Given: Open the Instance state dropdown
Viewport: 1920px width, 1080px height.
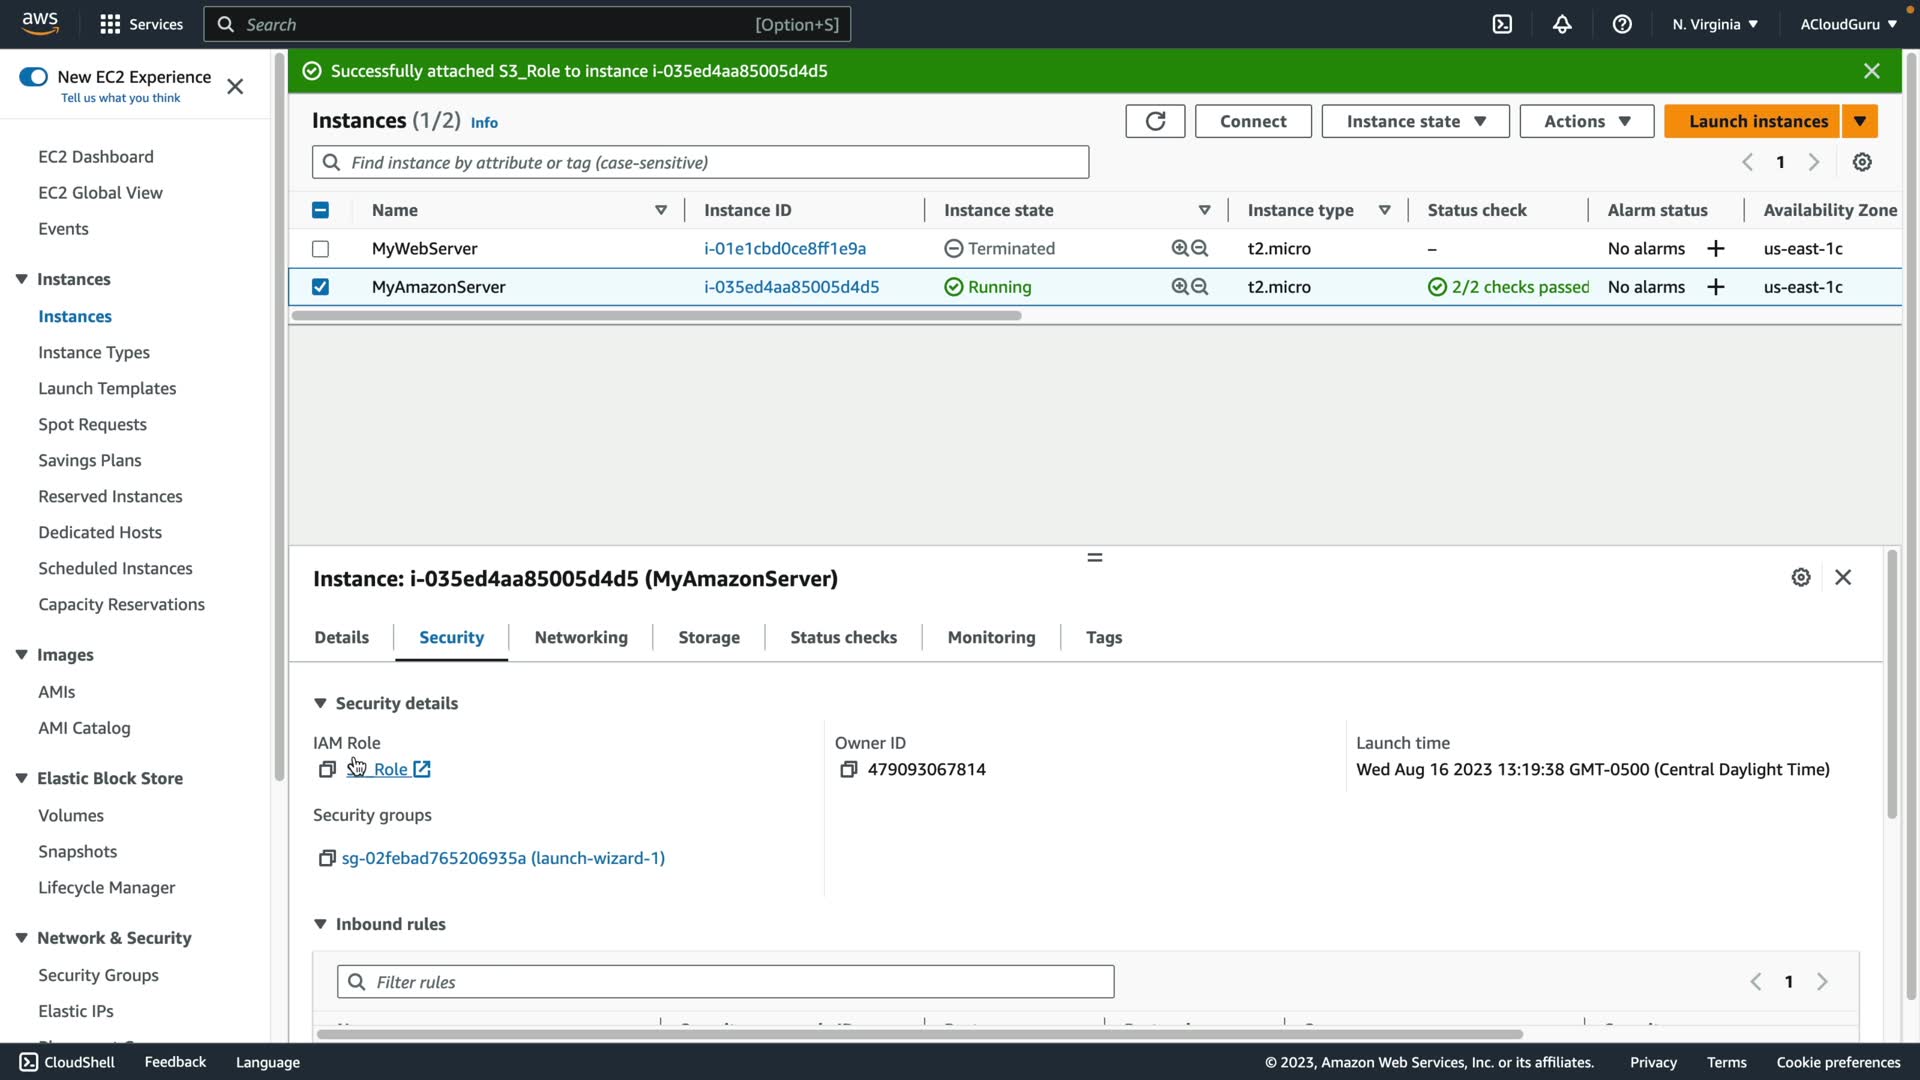Looking at the screenshot, I should pyautogui.click(x=1415, y=121).
